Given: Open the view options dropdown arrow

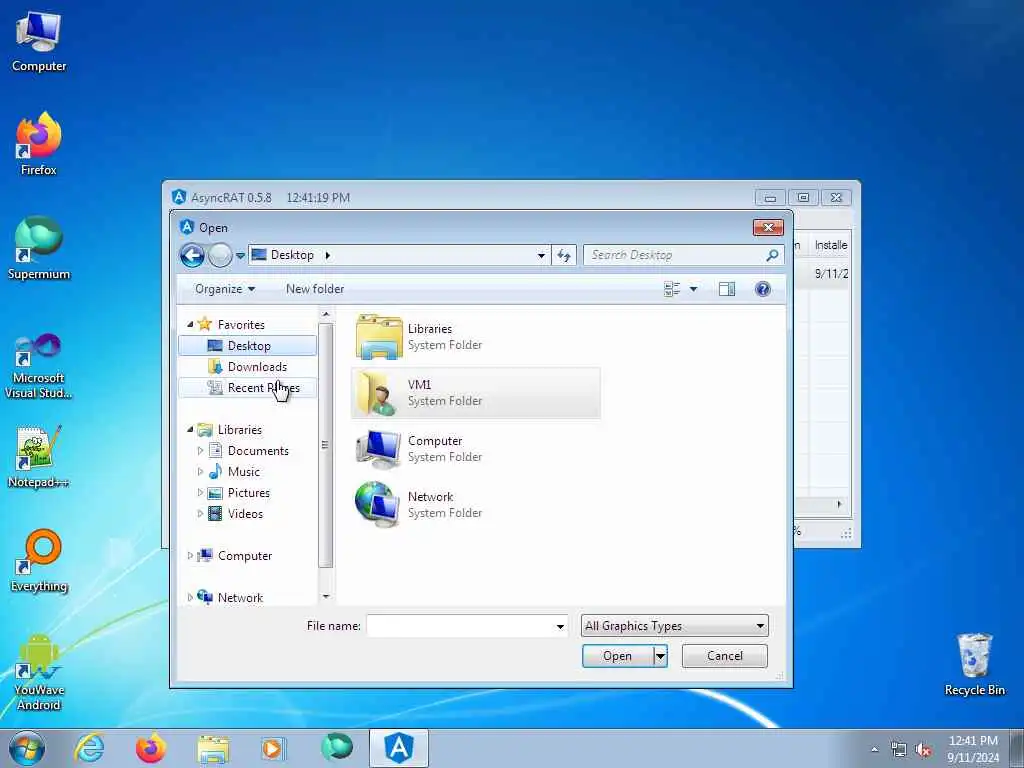Looking at the screenshot, I should [x=694, y=289].
